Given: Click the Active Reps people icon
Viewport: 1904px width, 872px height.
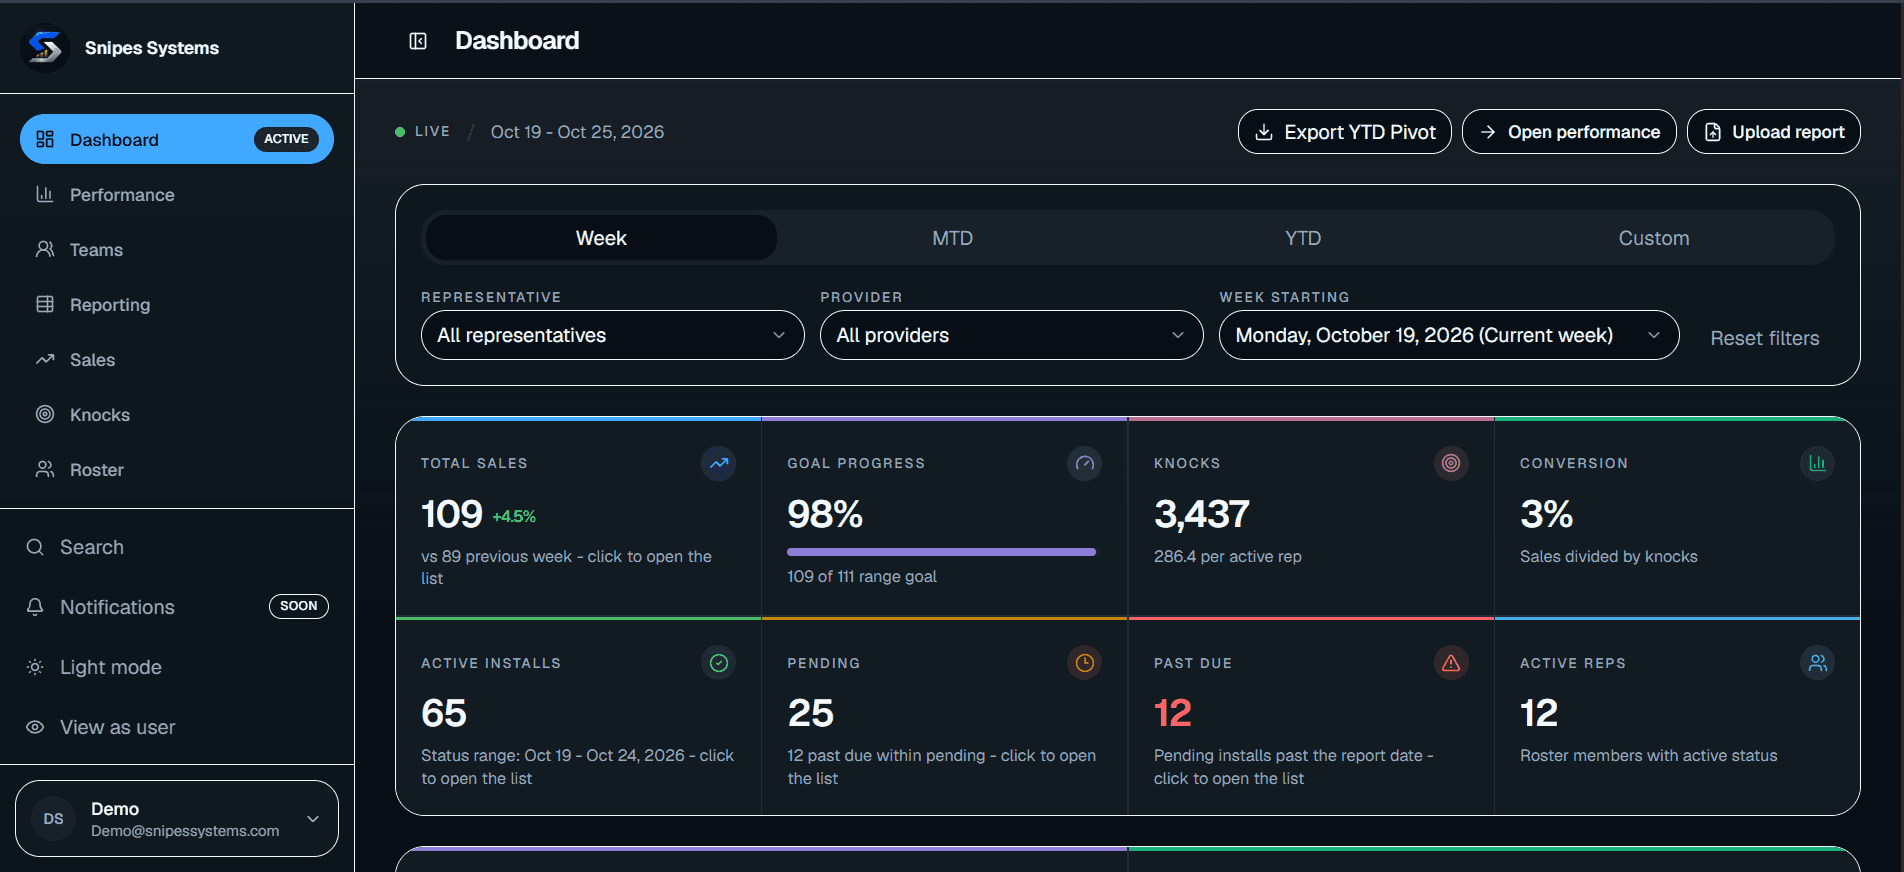Looking at the screenshot, I should tap(1817, 662).
